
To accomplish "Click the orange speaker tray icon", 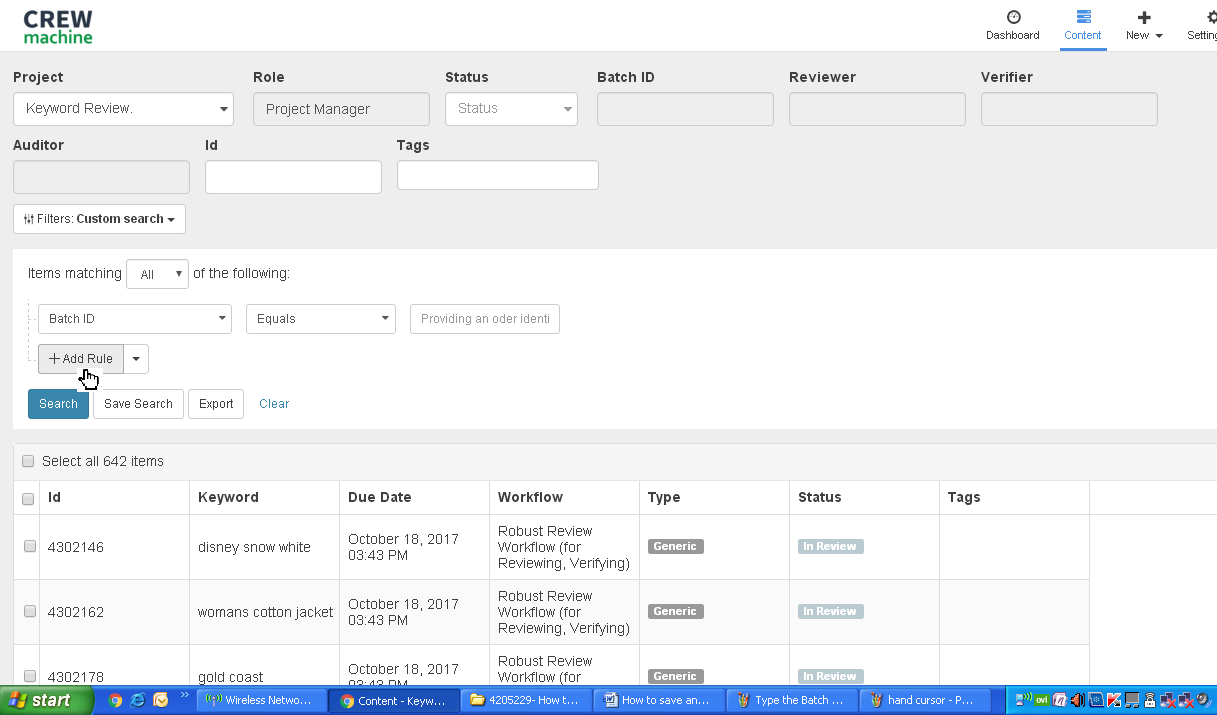I will pyautogui.click(x=1078, y=700).
